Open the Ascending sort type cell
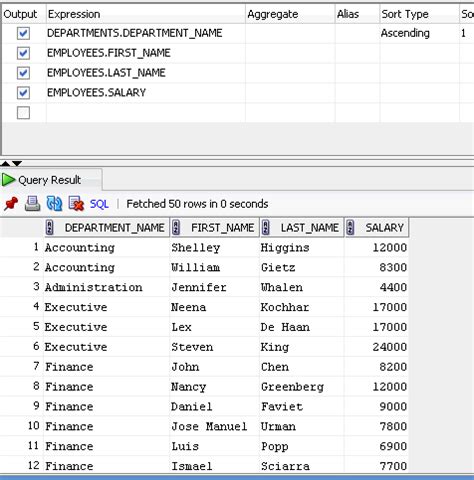The width and height of the screenshot is (474, 480). (x=419, y=33)
